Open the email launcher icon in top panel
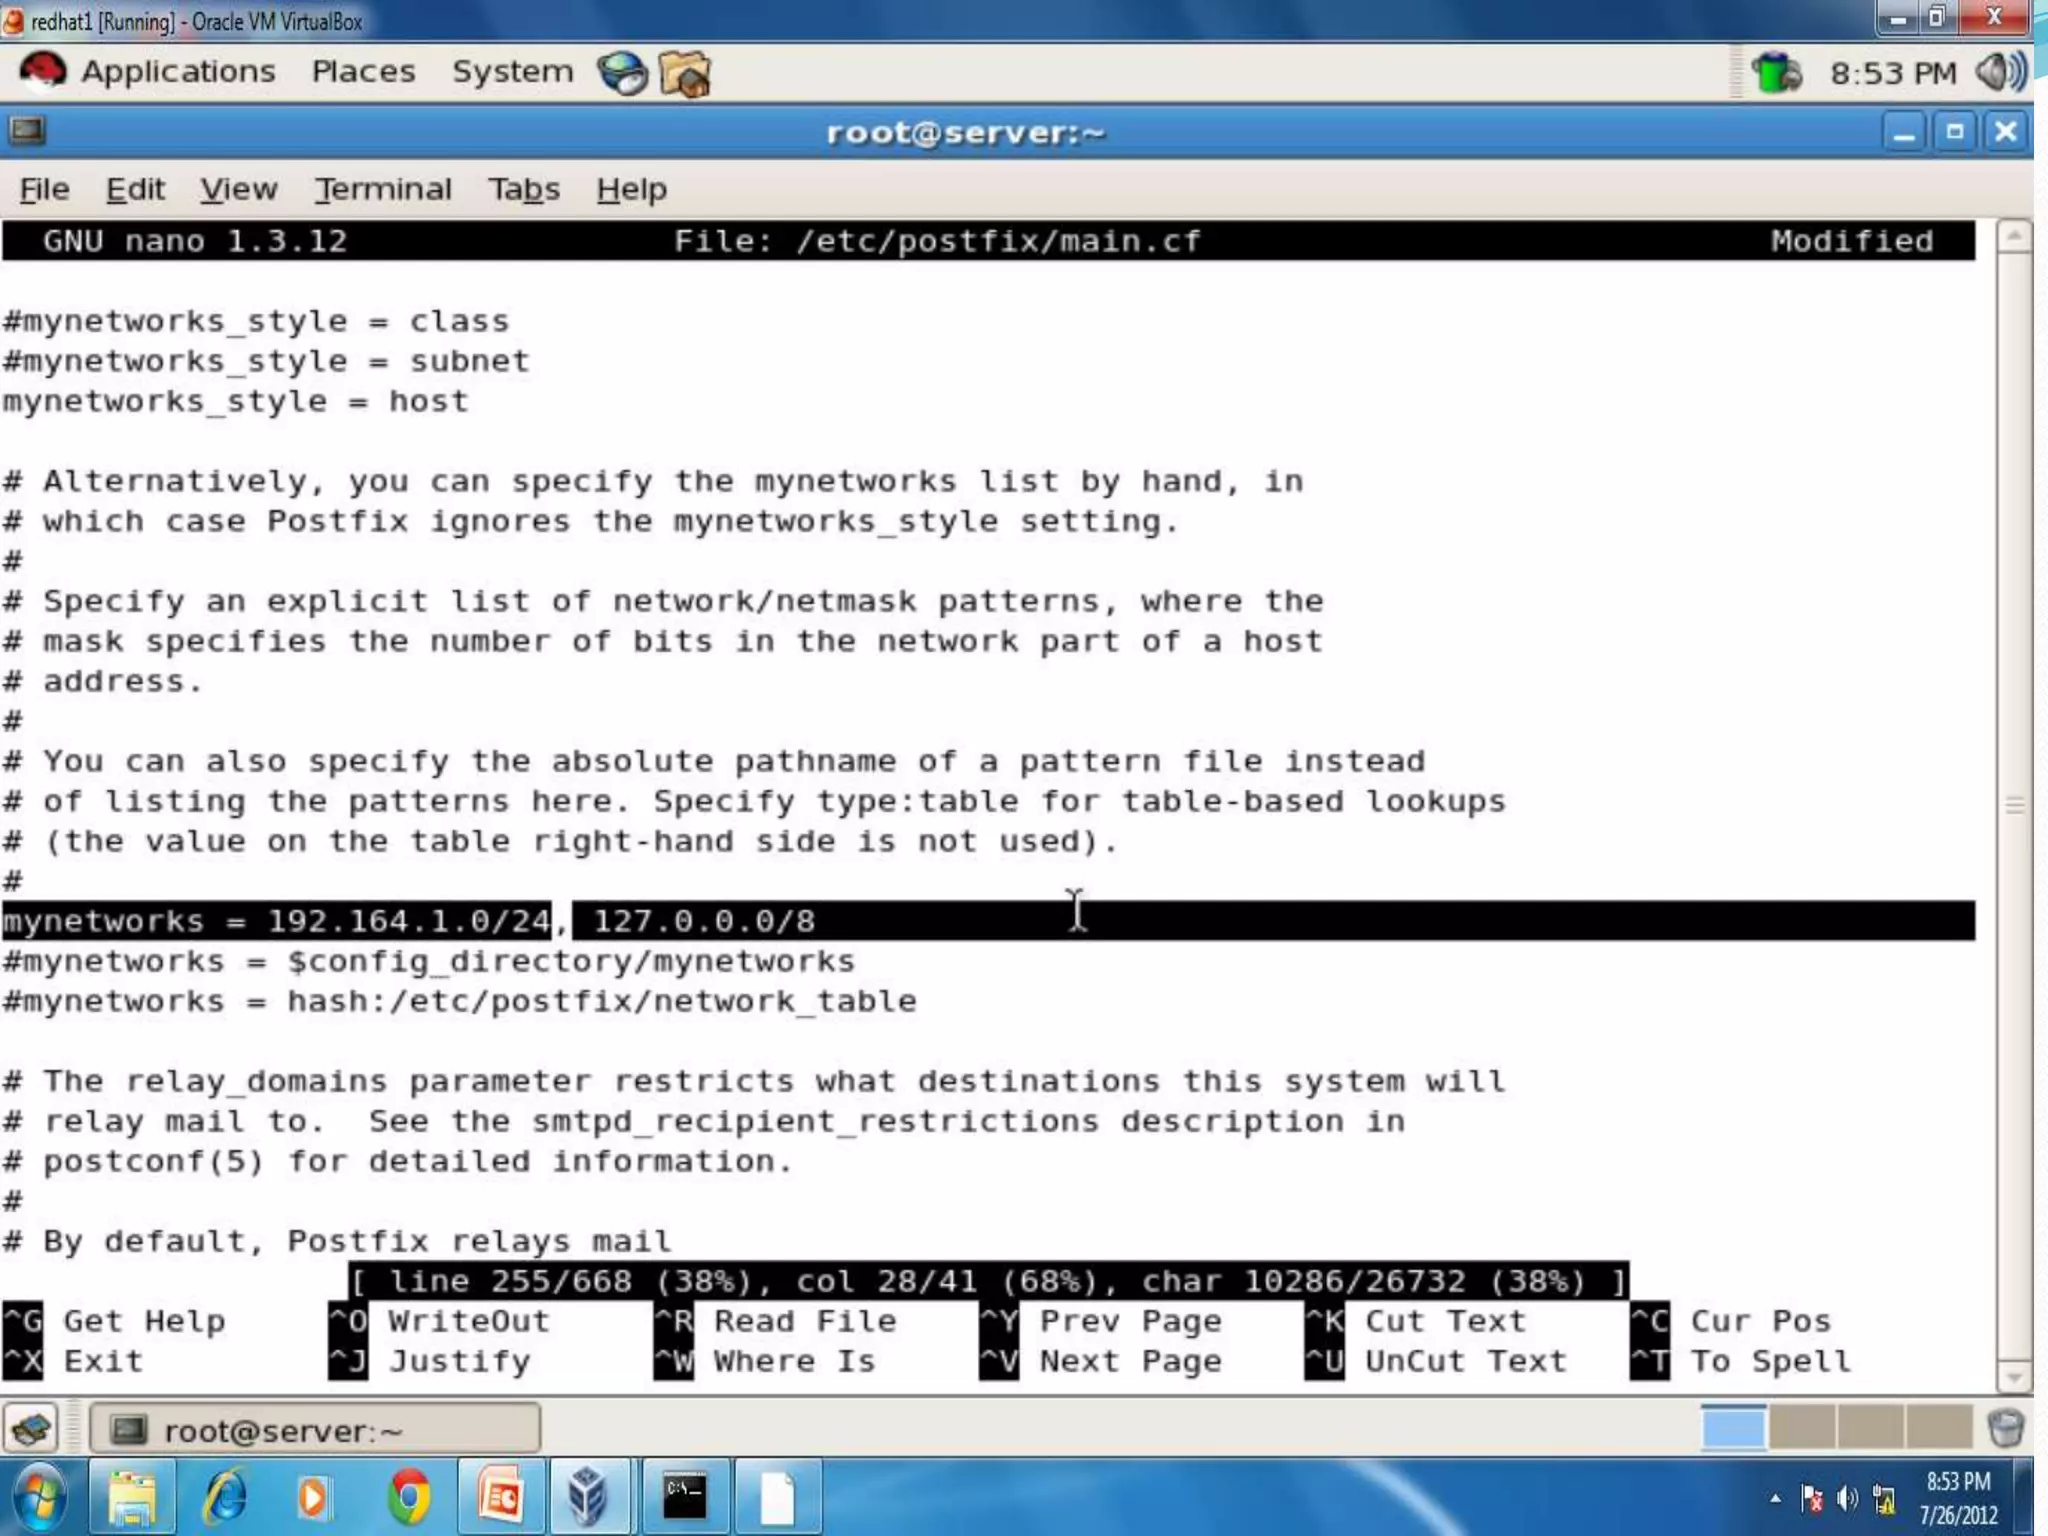Viewport: 2048px width, 1536px height. (686, 74)
